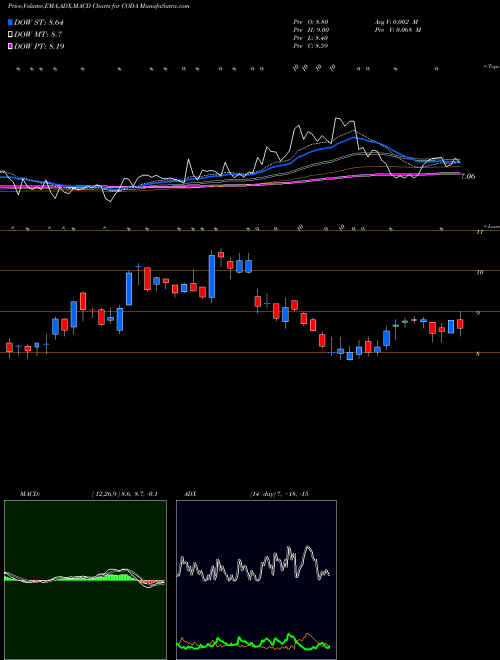Click the 10 price axis label
500x660 pixels.
point(479,272)
